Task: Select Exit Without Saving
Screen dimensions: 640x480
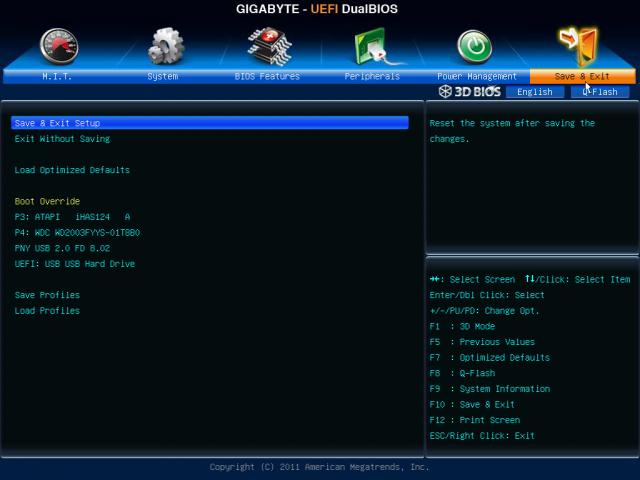Action: click(62, 139)
